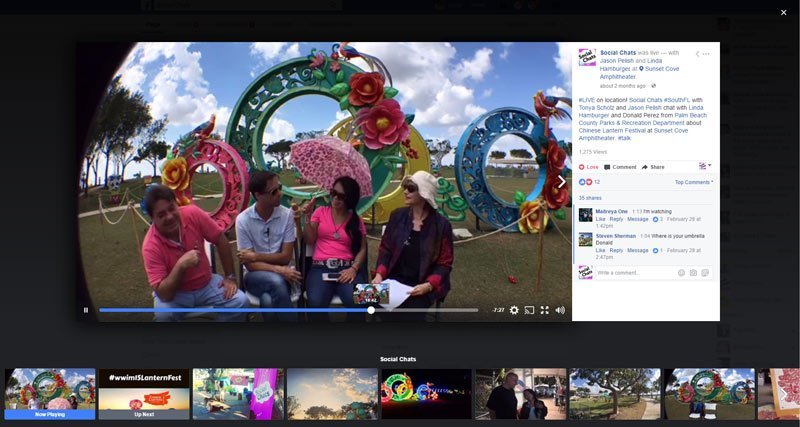This screenshot has width=800, height=427.
Task: Open Top Comments sorting dropdown
Action: 694,182
